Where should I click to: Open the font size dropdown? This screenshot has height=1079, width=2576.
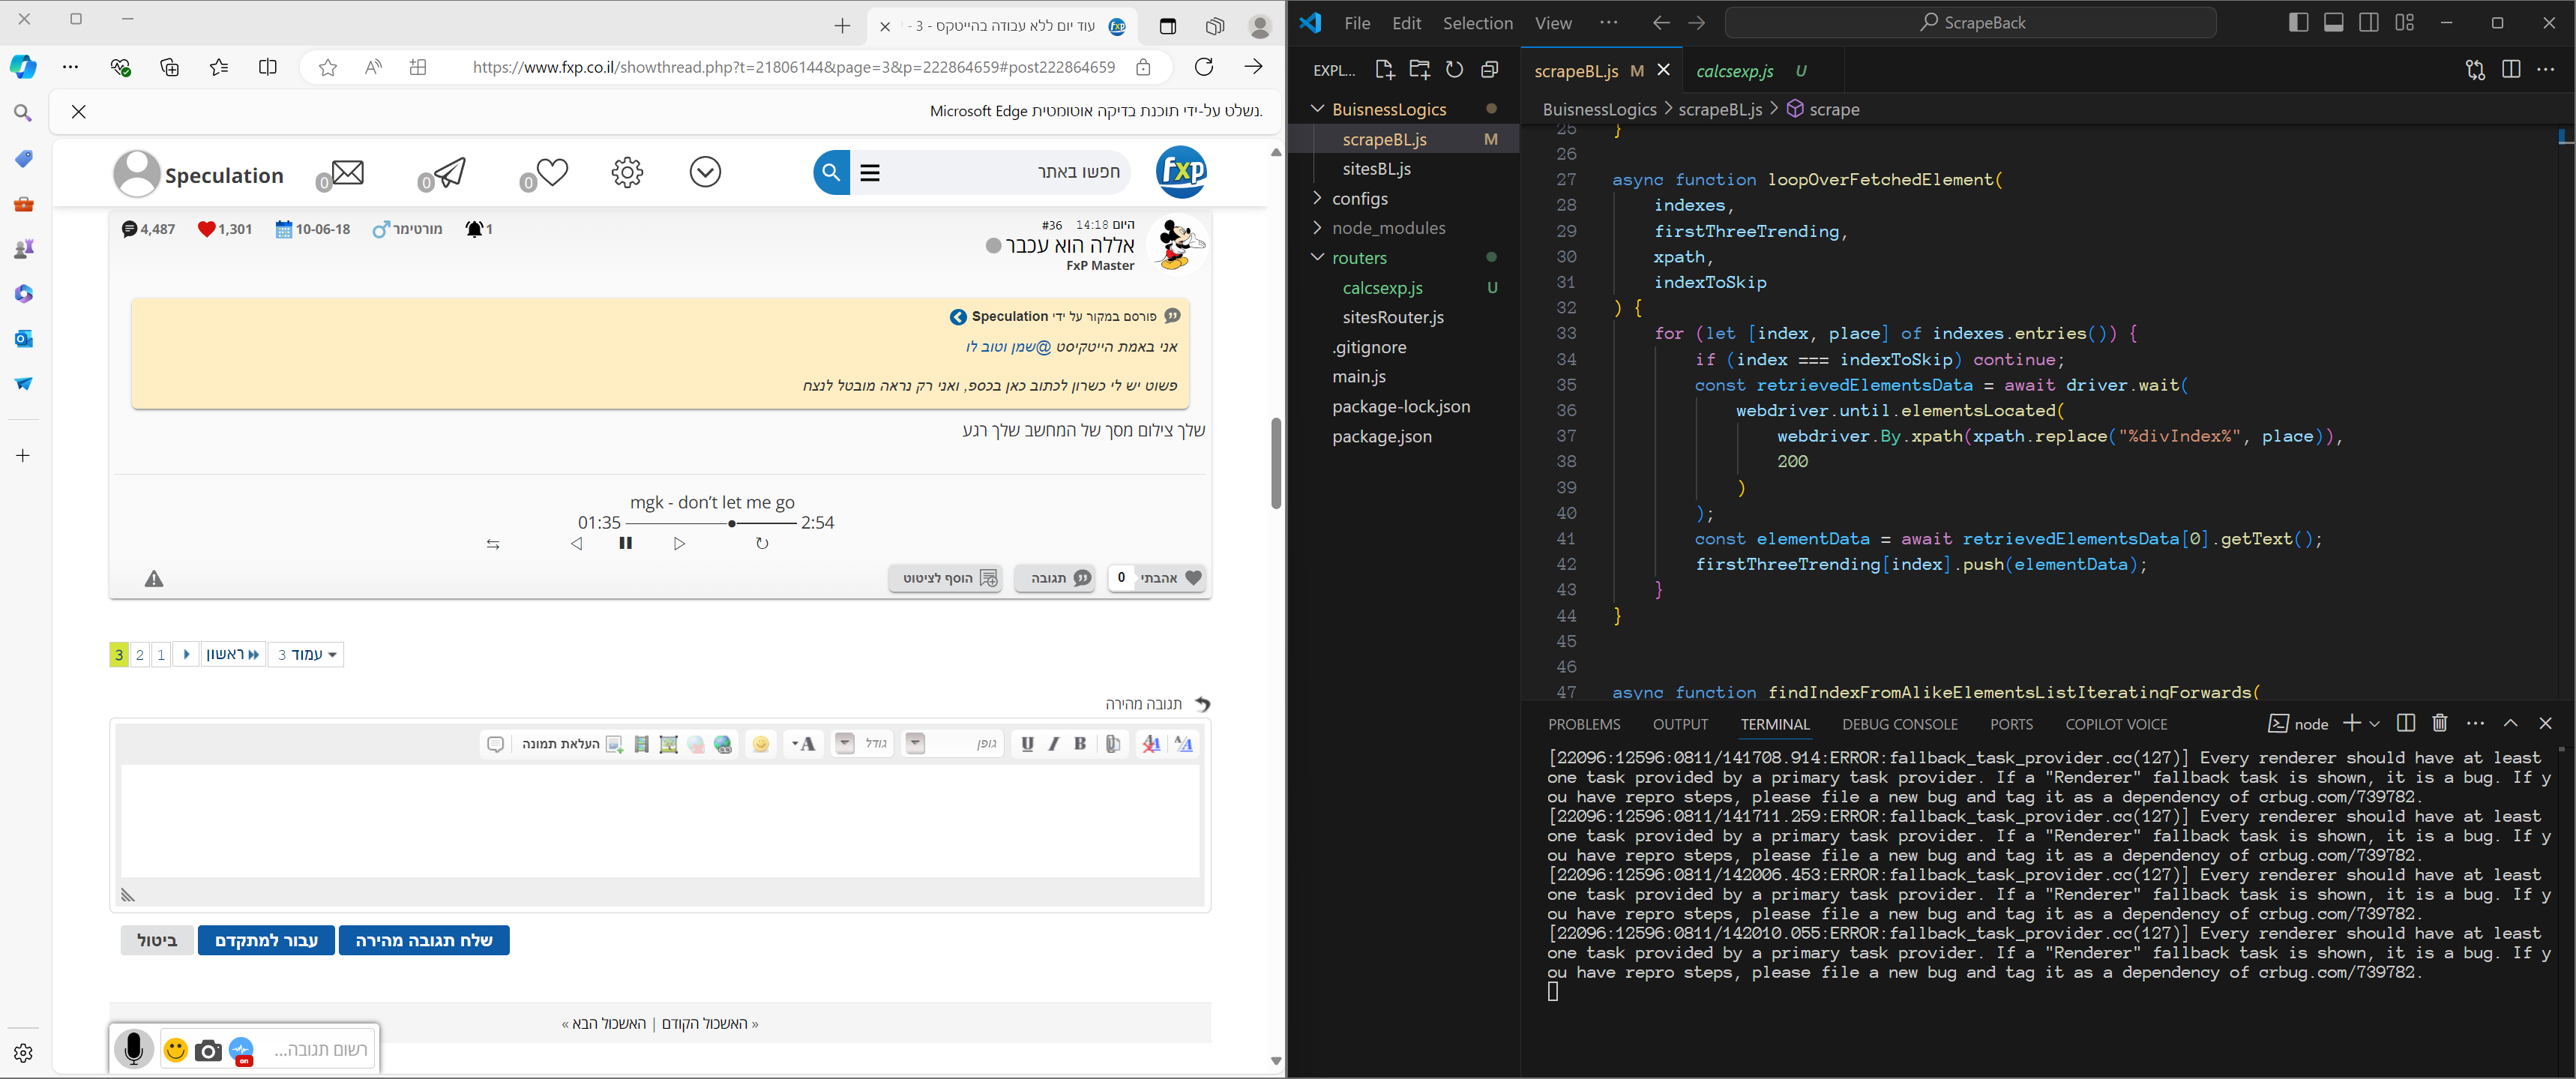click(845, 743)
